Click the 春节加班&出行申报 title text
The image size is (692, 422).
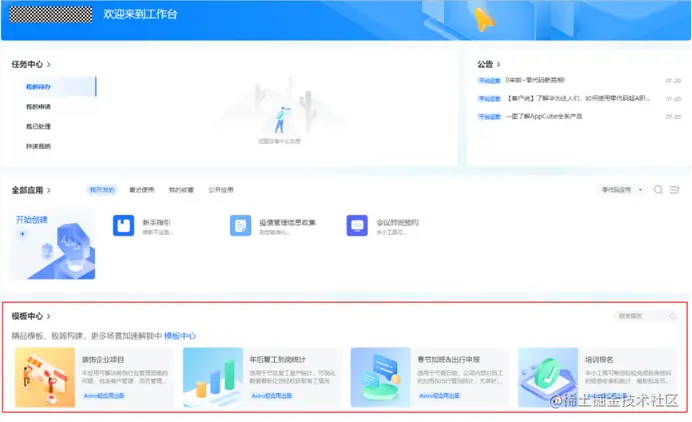(x=448, y=360)
